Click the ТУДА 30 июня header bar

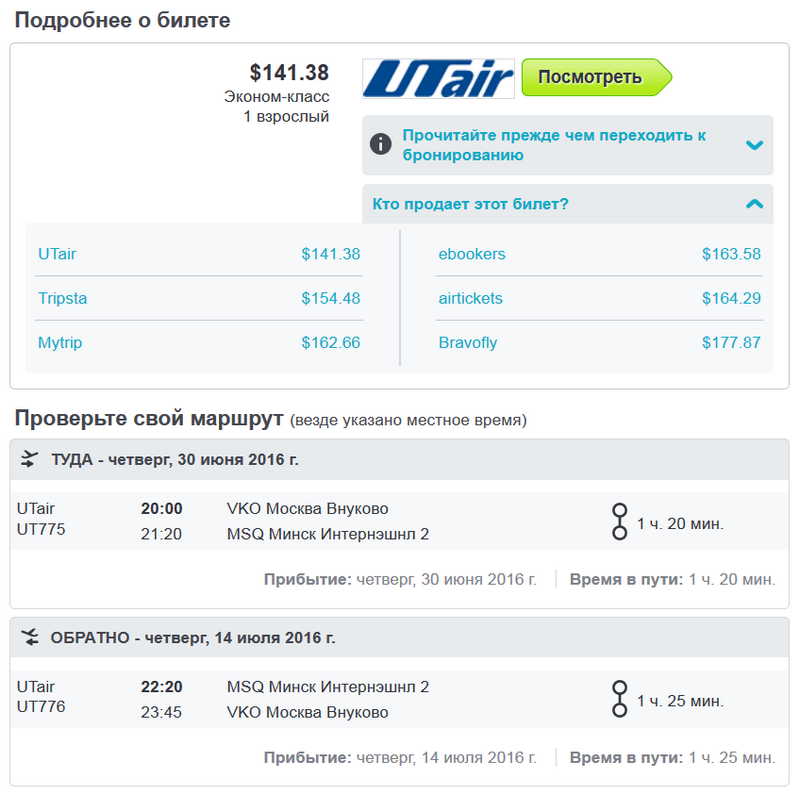[399, 459]
